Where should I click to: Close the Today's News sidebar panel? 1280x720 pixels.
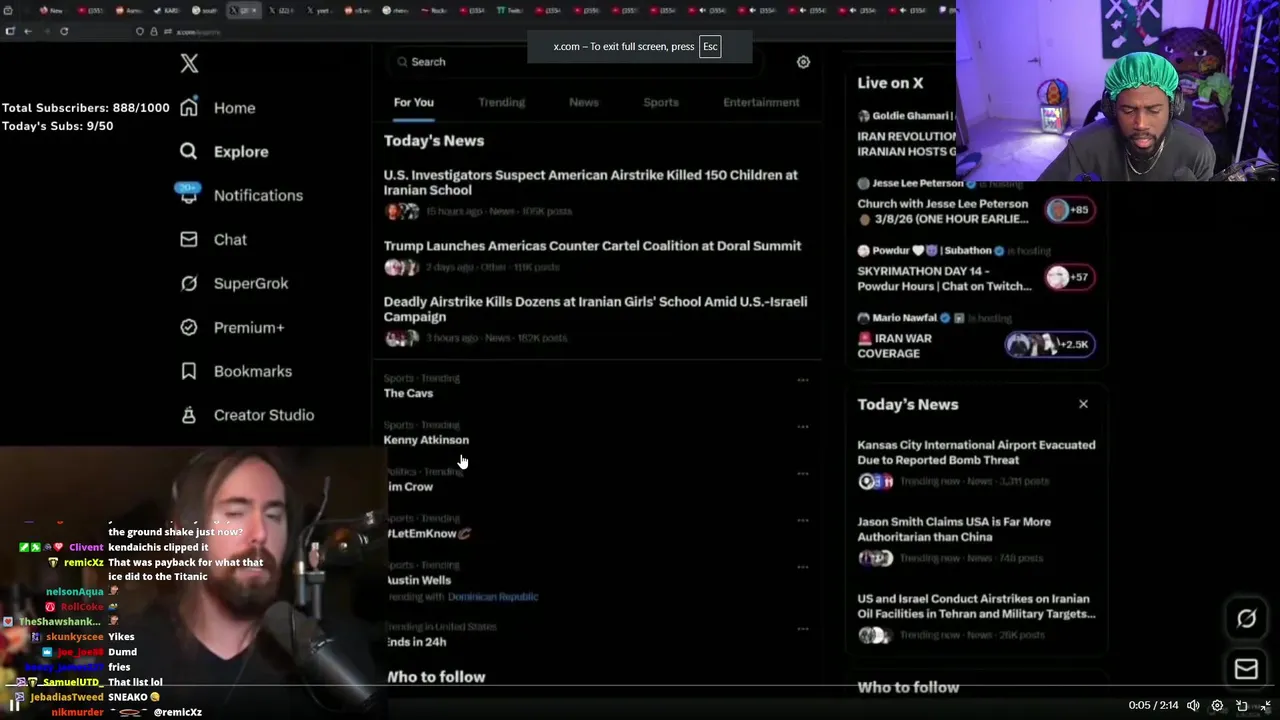coord(1083,404)
